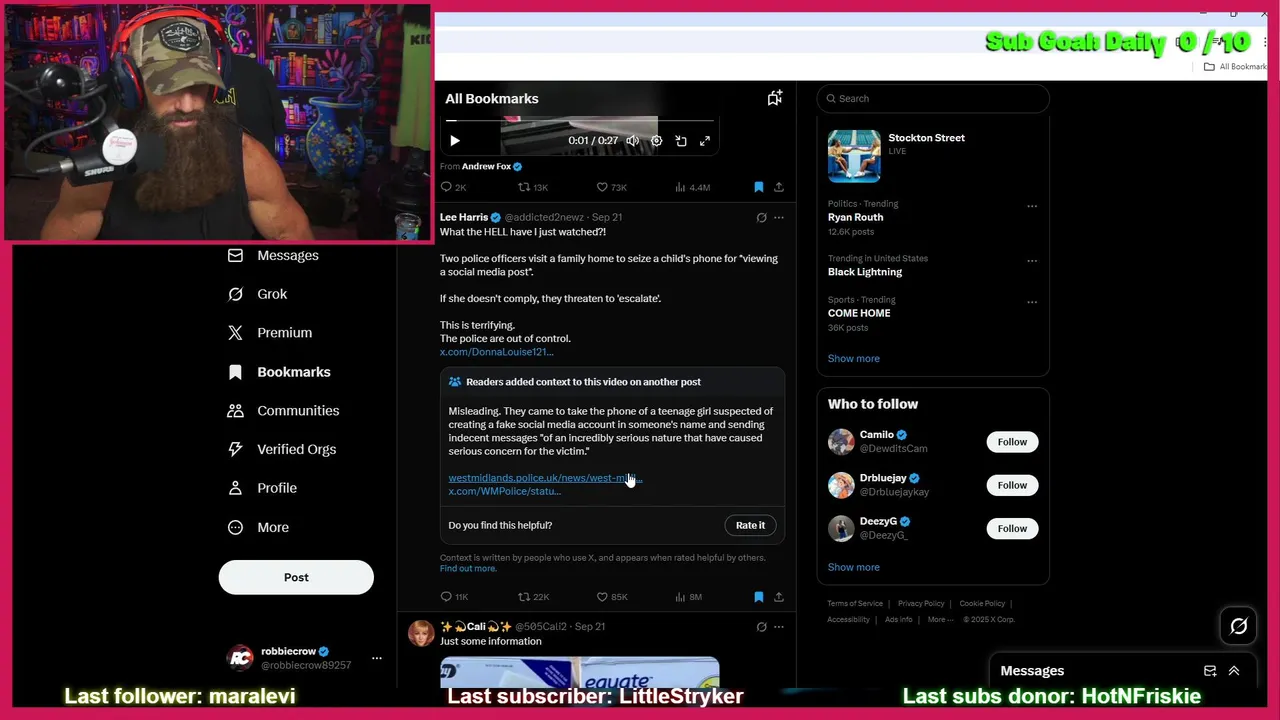Click the Rate it button
The image size is (1280, 720).
click(x=750, y=525)
